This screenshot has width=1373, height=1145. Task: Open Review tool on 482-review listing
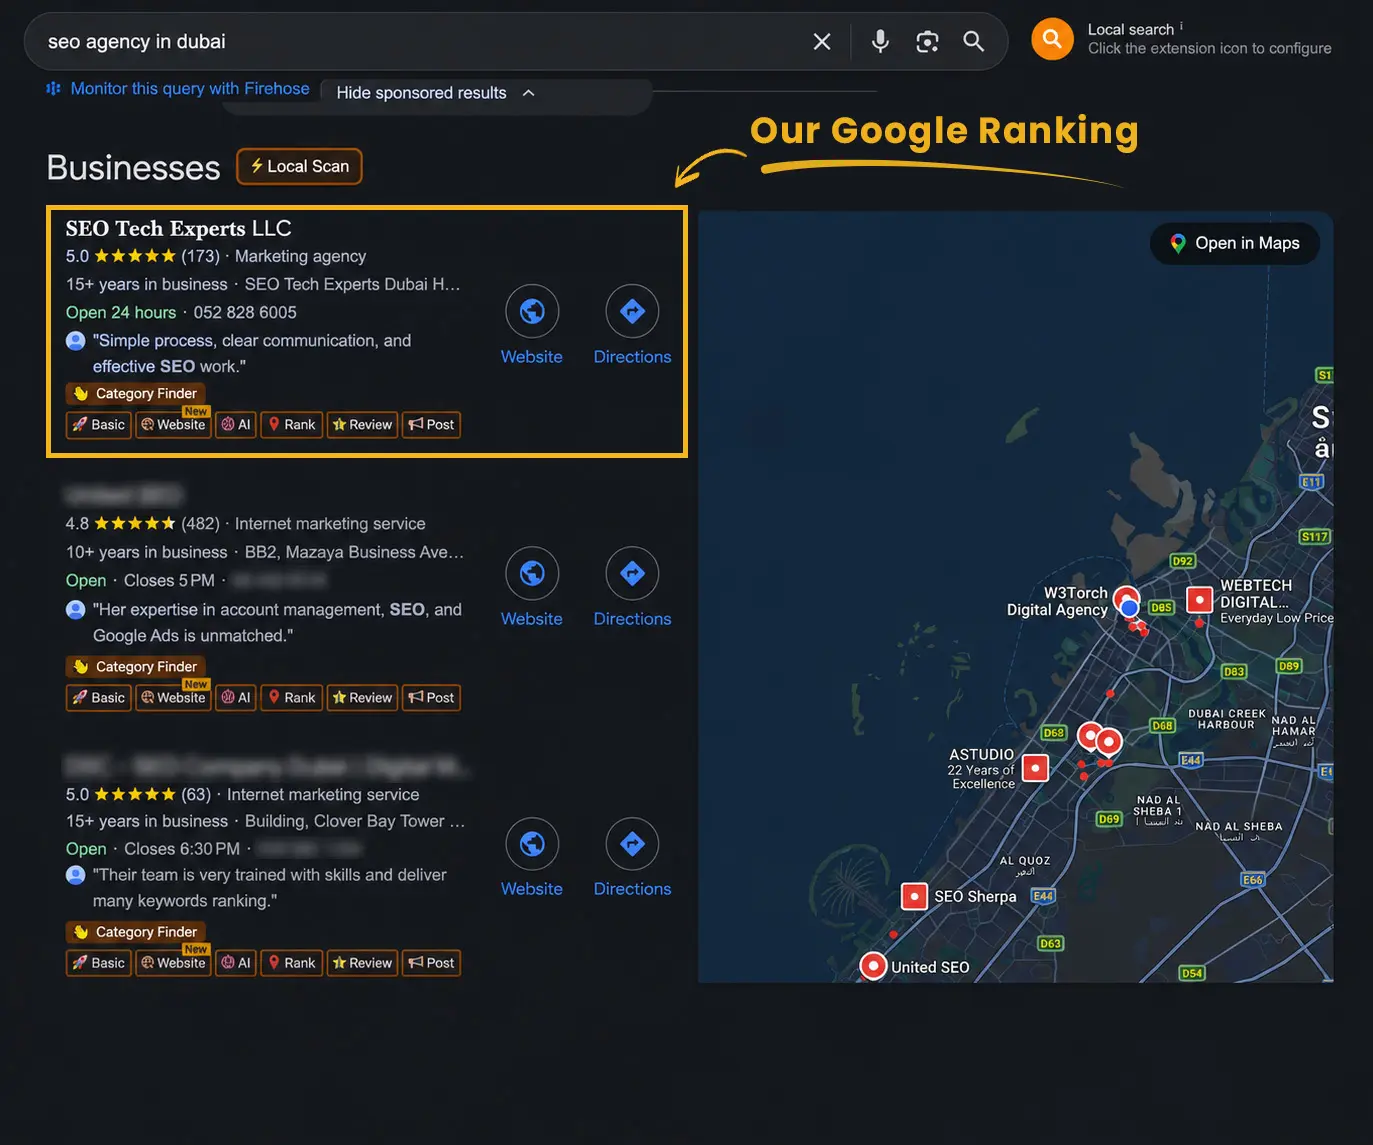(x=362, y=698)
